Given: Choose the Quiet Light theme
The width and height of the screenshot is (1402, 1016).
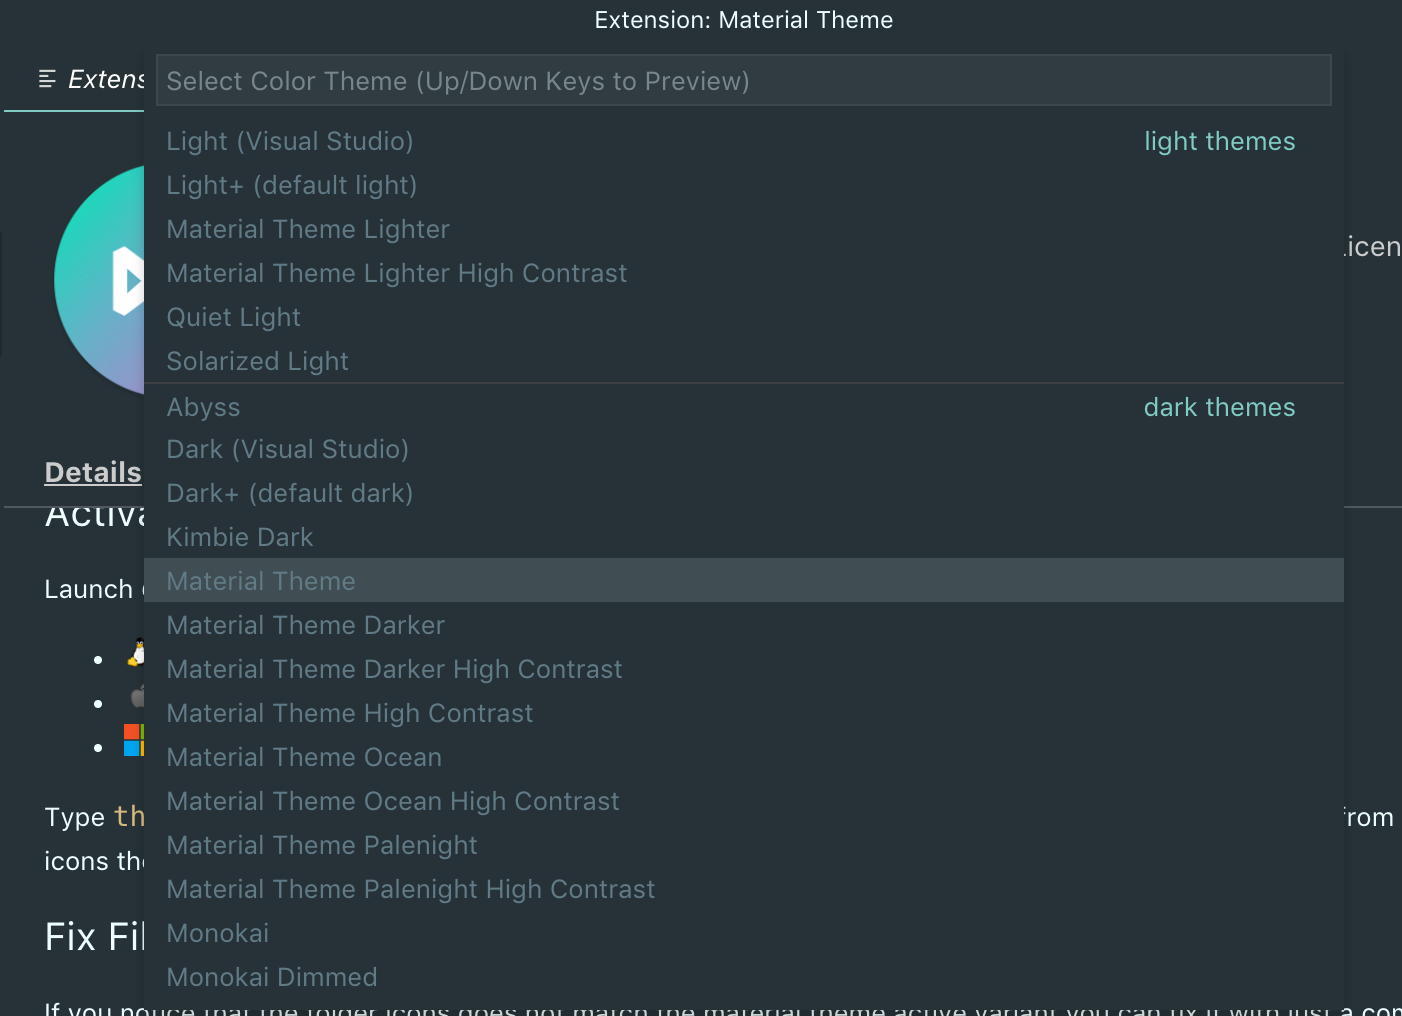Looking at the screenshot, I should [x=234, y=317].
